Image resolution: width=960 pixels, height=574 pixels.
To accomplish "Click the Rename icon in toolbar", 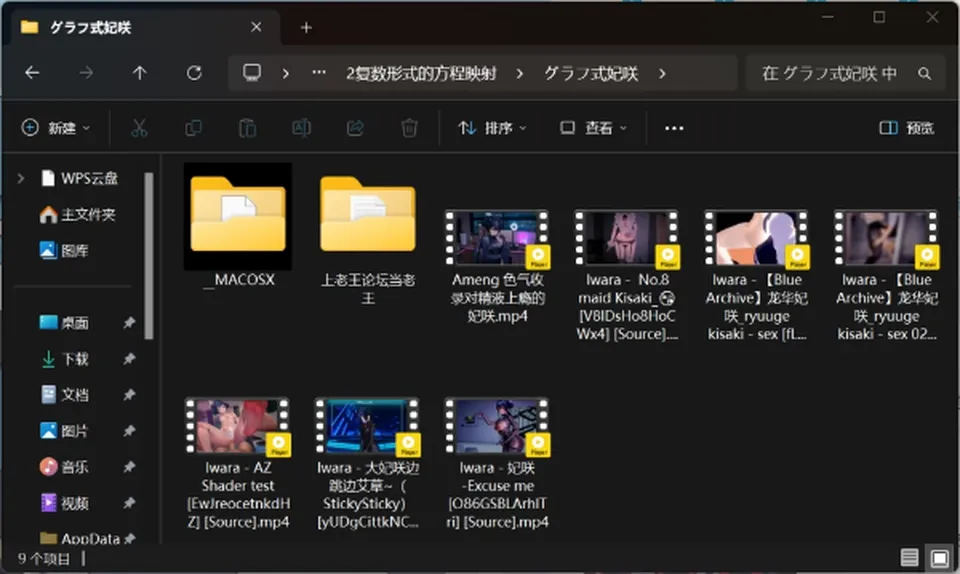I will (301, 128).
